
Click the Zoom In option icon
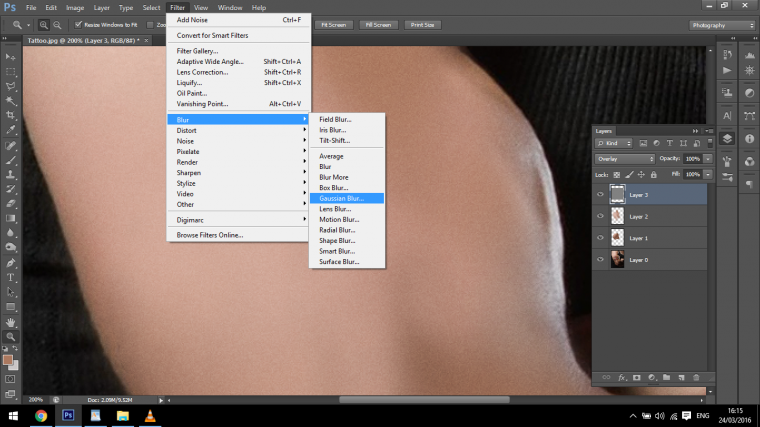44,25
